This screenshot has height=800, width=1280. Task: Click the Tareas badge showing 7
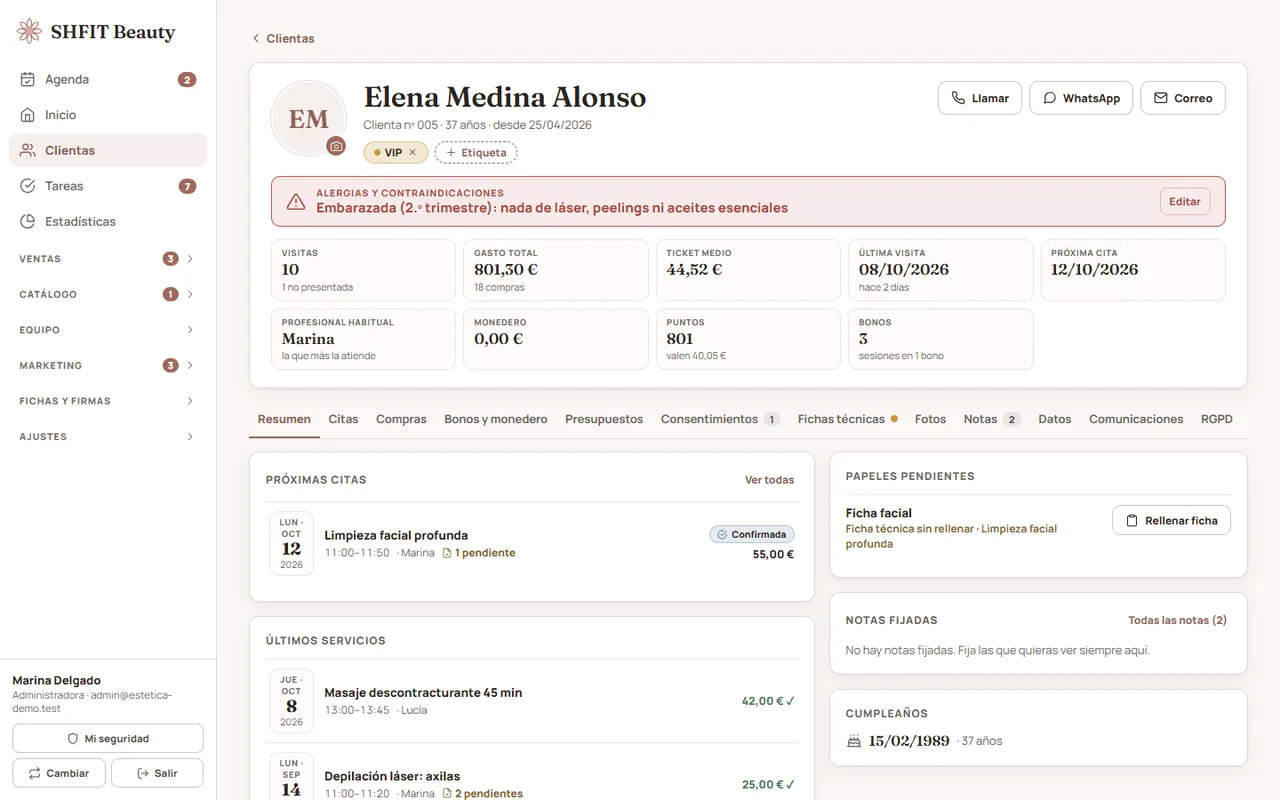tap(187, 186)
